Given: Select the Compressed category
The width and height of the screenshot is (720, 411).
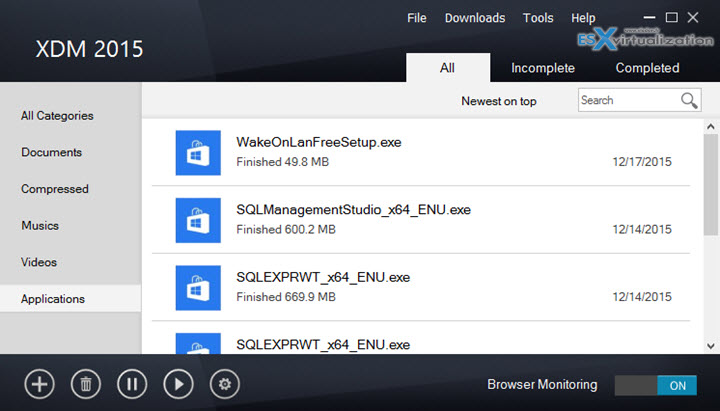Looking at the screenshot, I should (55, 189).
